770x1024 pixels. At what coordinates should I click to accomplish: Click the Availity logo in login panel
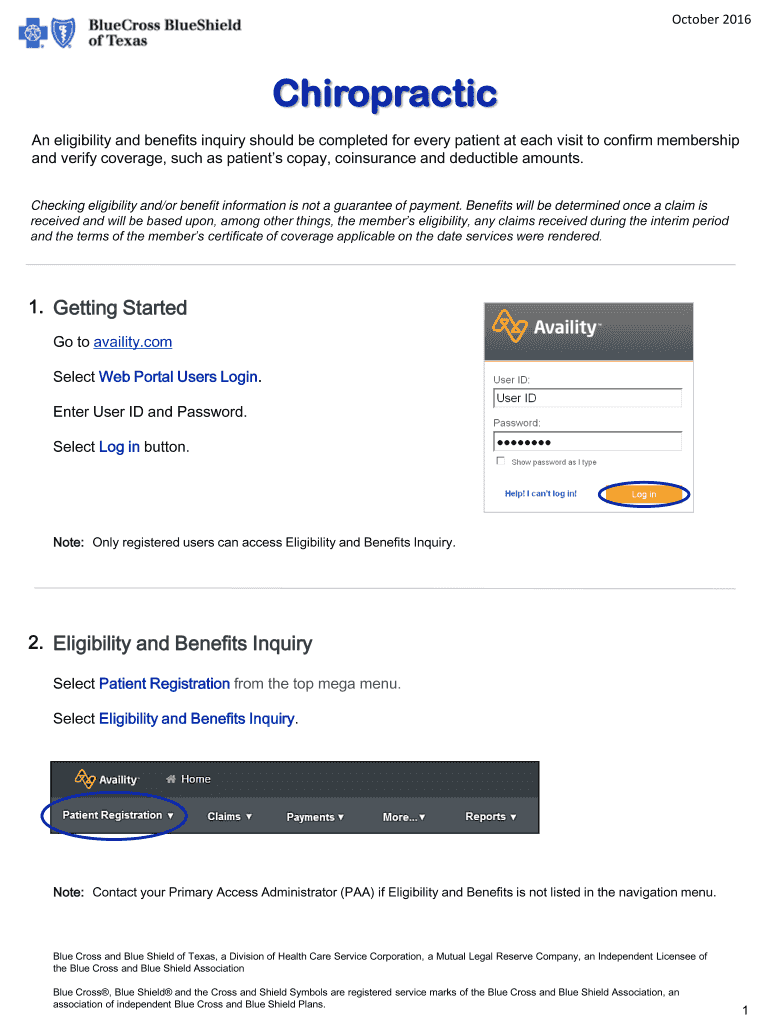[546, 327]
